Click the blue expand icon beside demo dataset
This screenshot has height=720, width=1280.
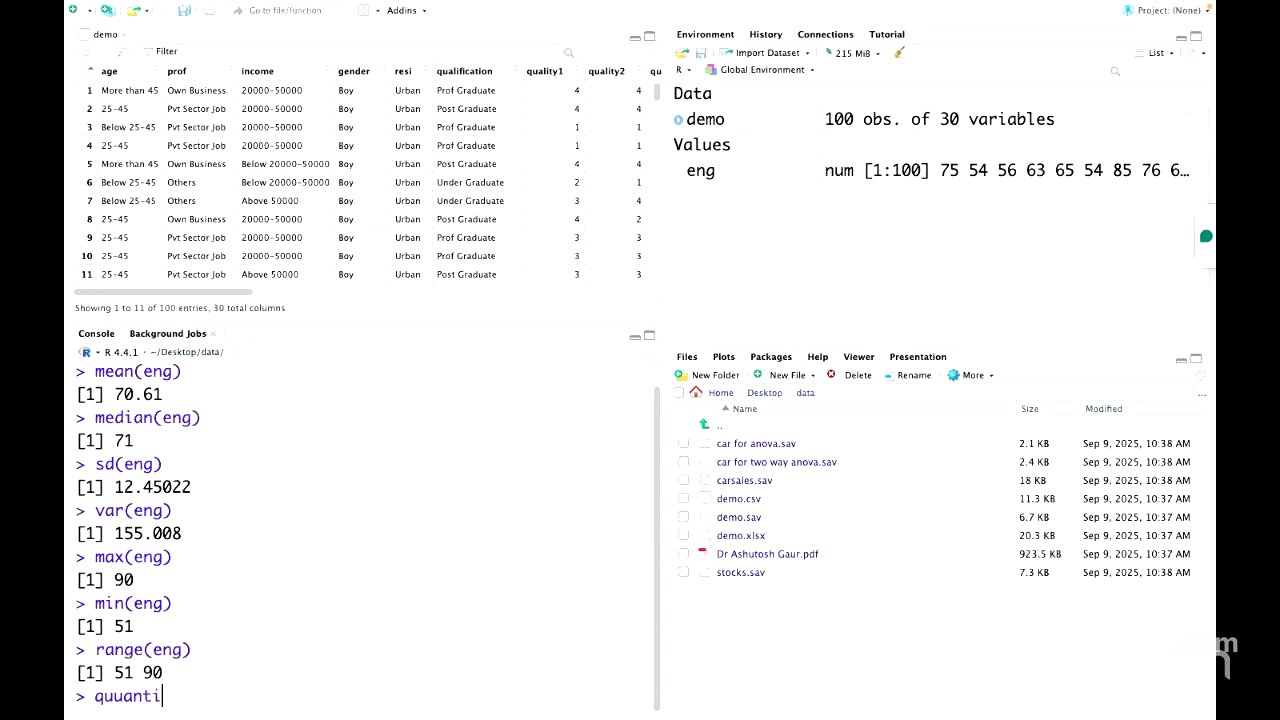(x=678, y=120)
